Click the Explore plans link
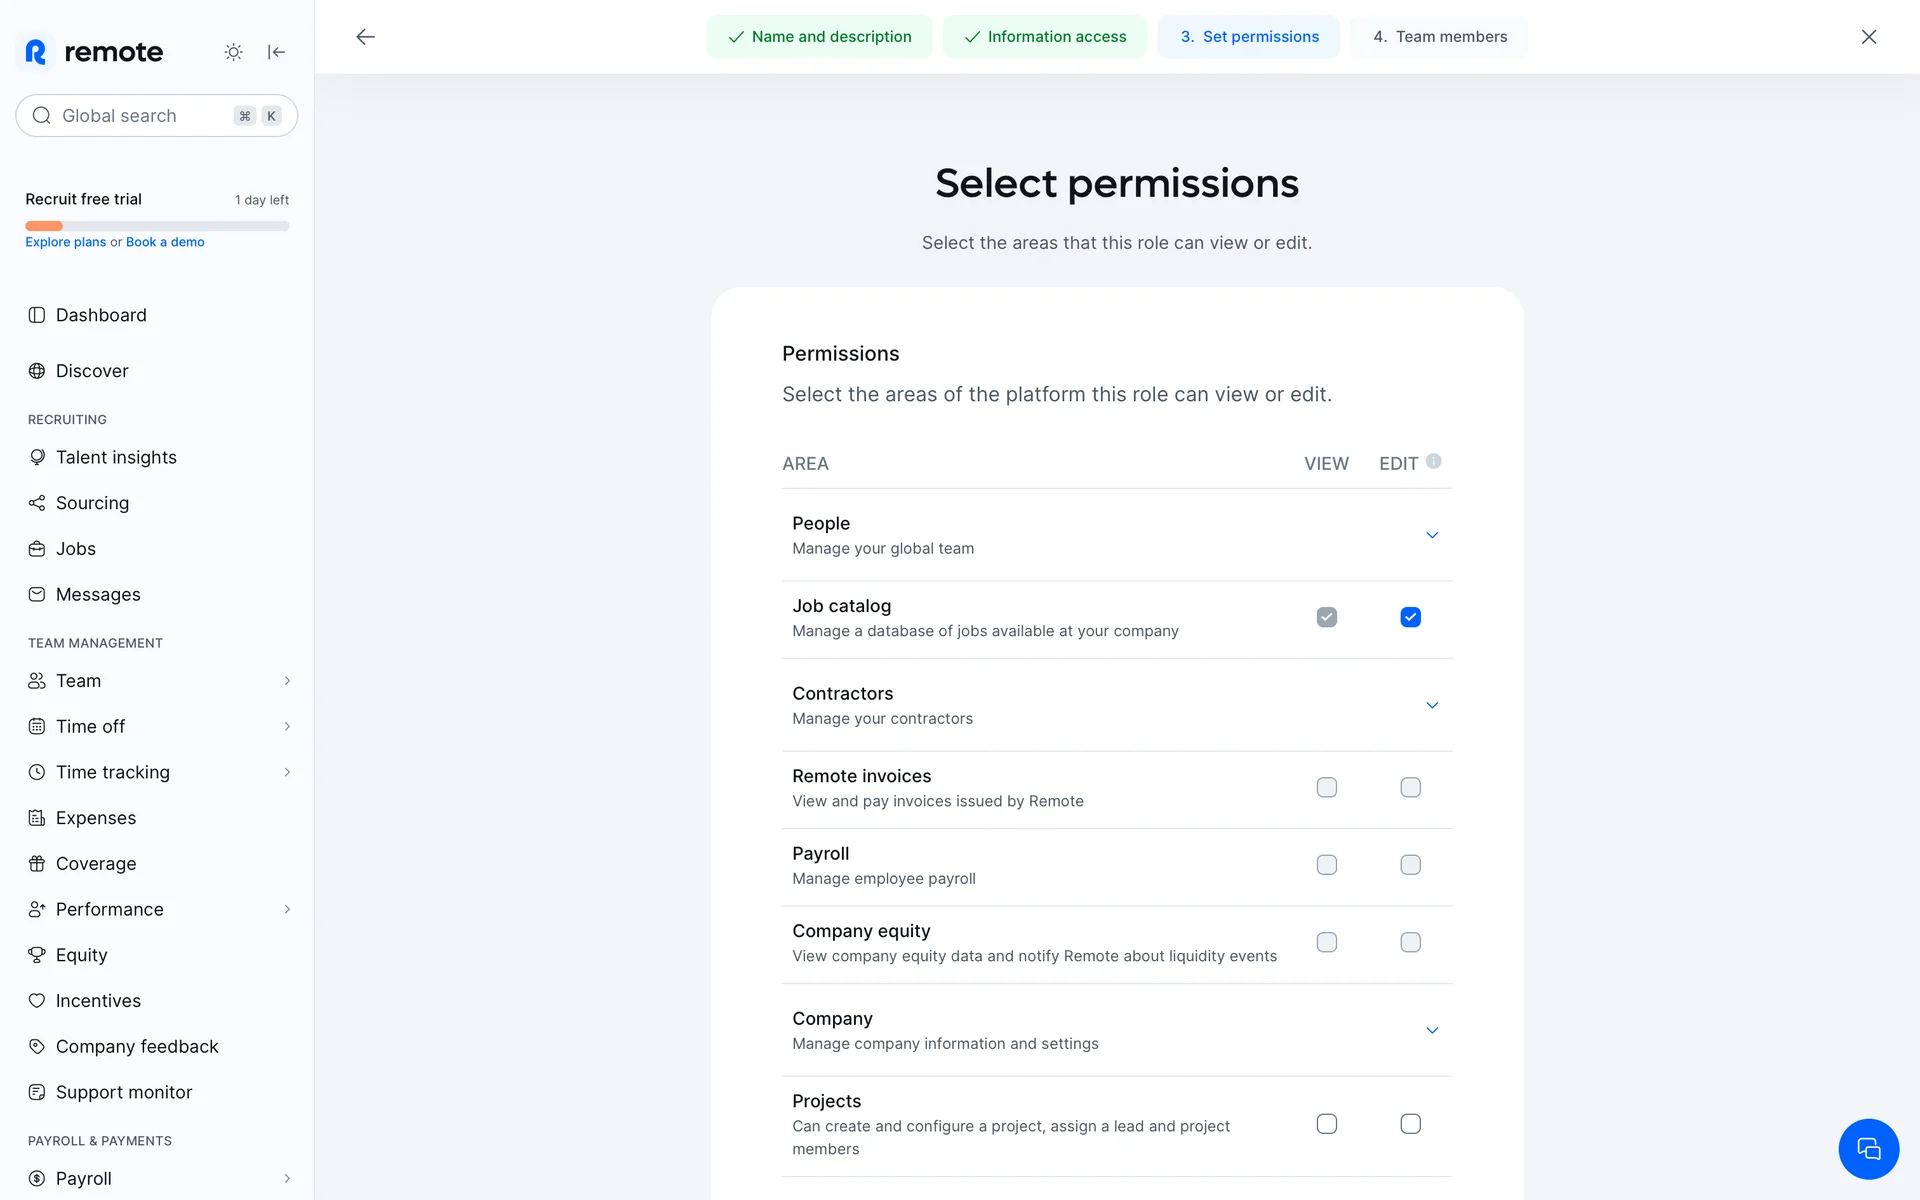Viewport: 1920px width, 1200px height. click(65, 242)
